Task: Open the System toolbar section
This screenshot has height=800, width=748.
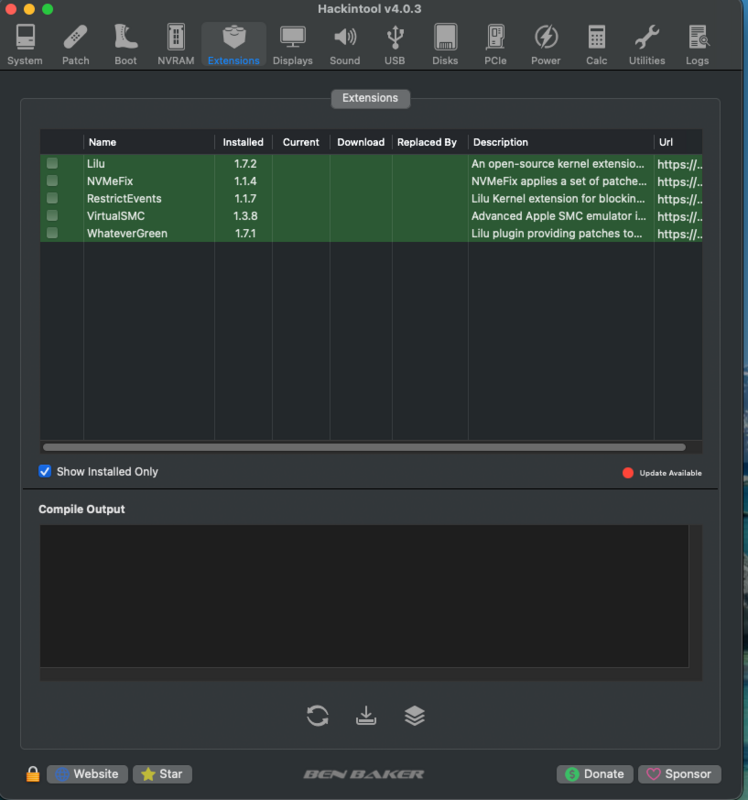Action: (24, 45)
